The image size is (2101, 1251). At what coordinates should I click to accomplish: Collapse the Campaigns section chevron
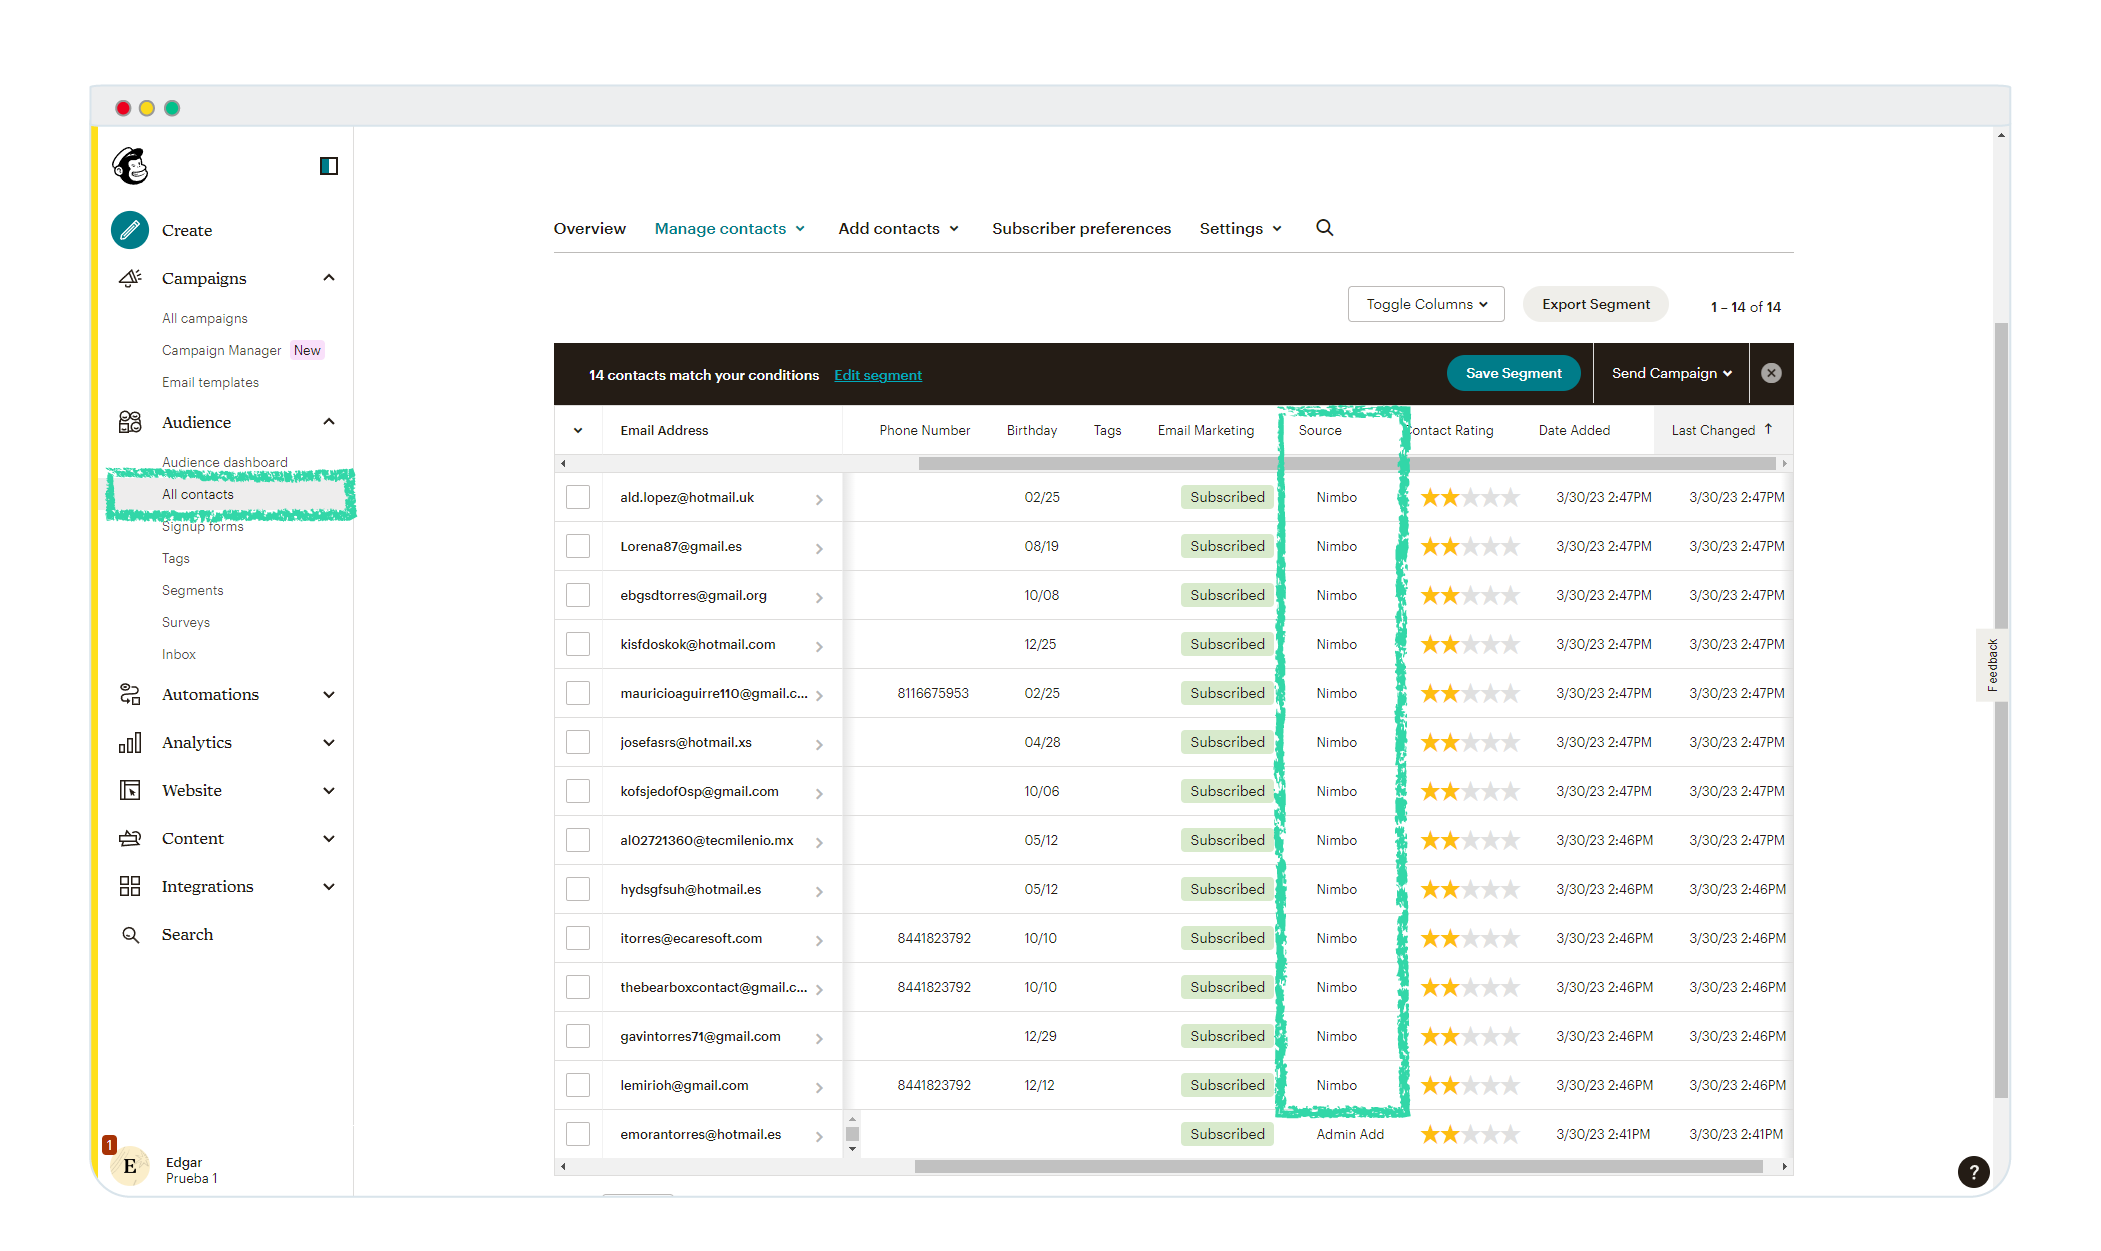329,277
